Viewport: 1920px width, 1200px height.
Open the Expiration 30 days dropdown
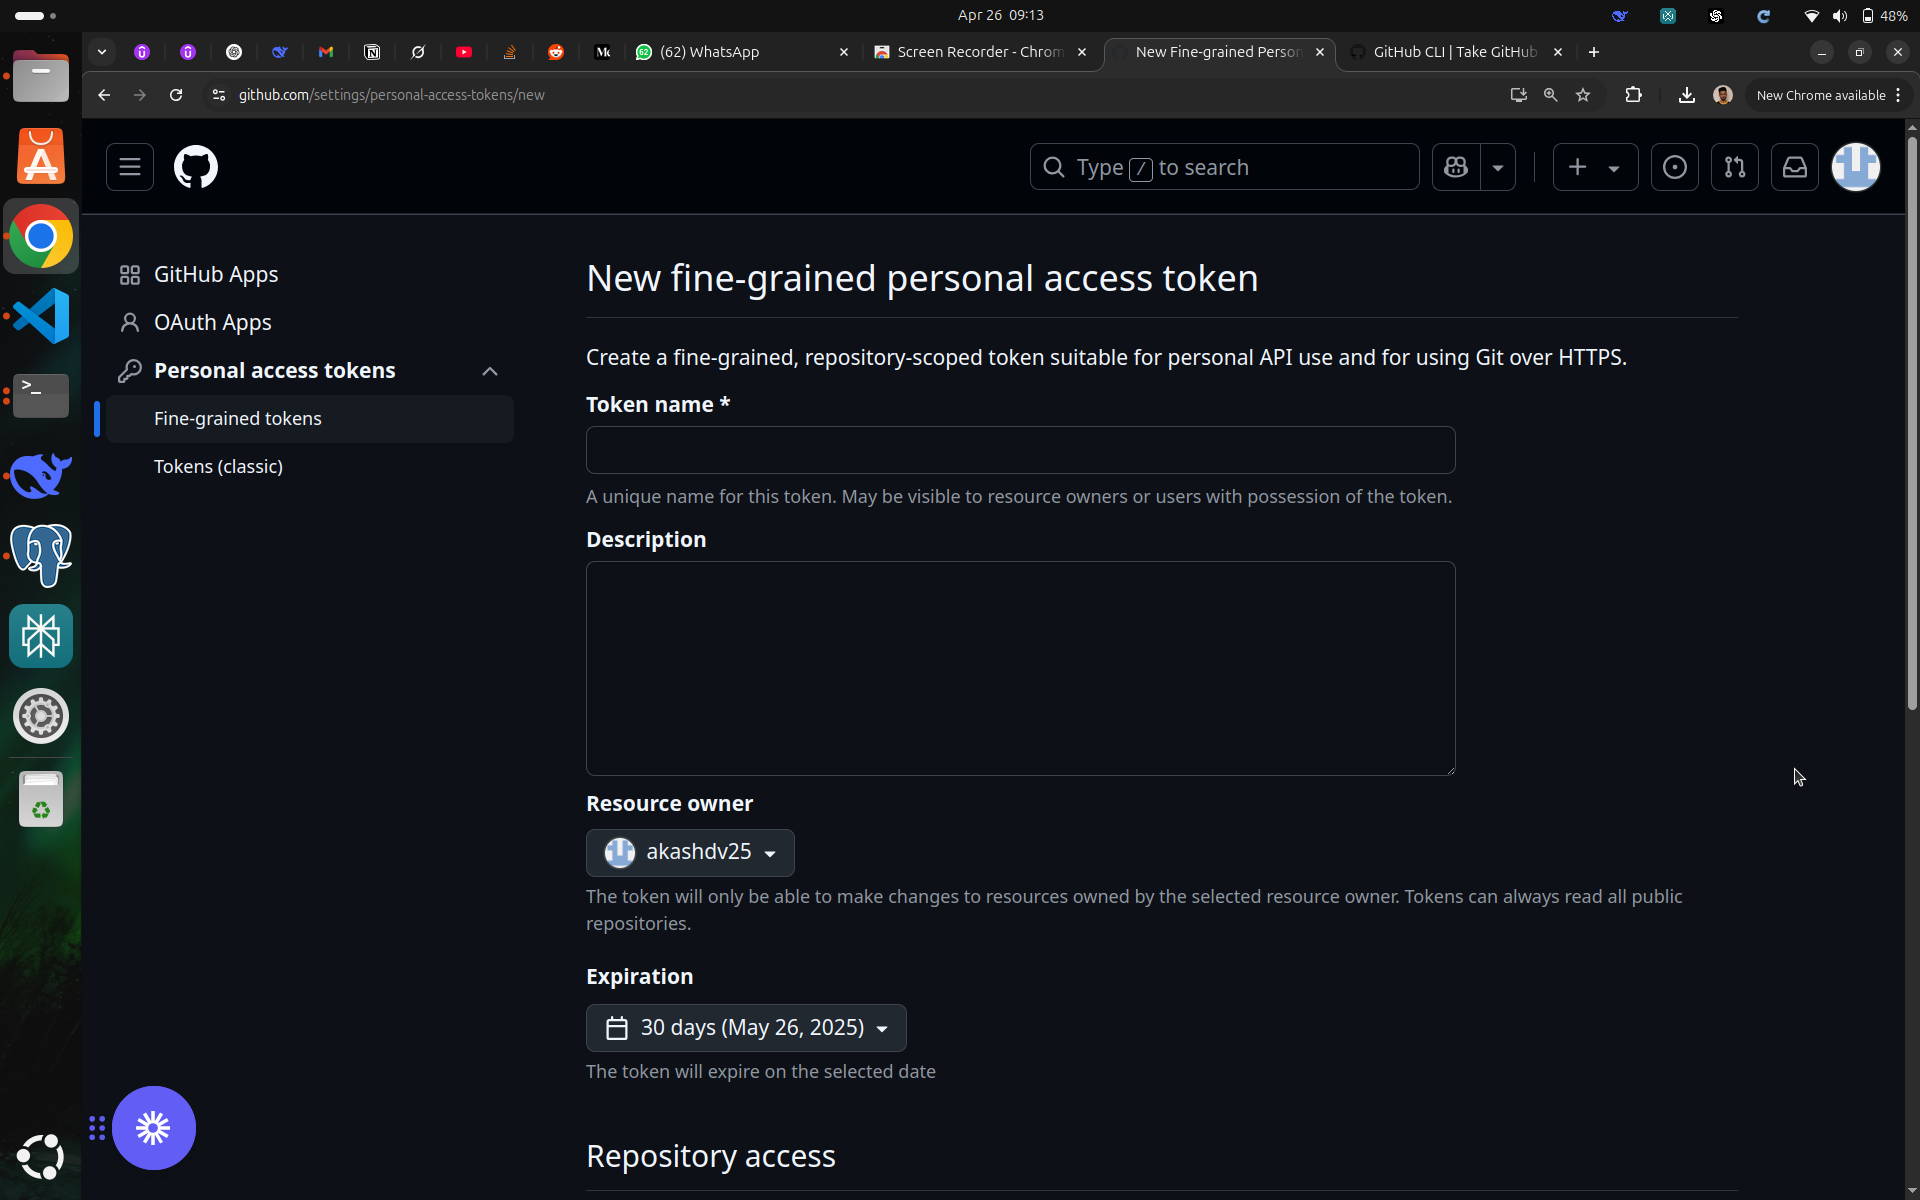pos(746,1028)
